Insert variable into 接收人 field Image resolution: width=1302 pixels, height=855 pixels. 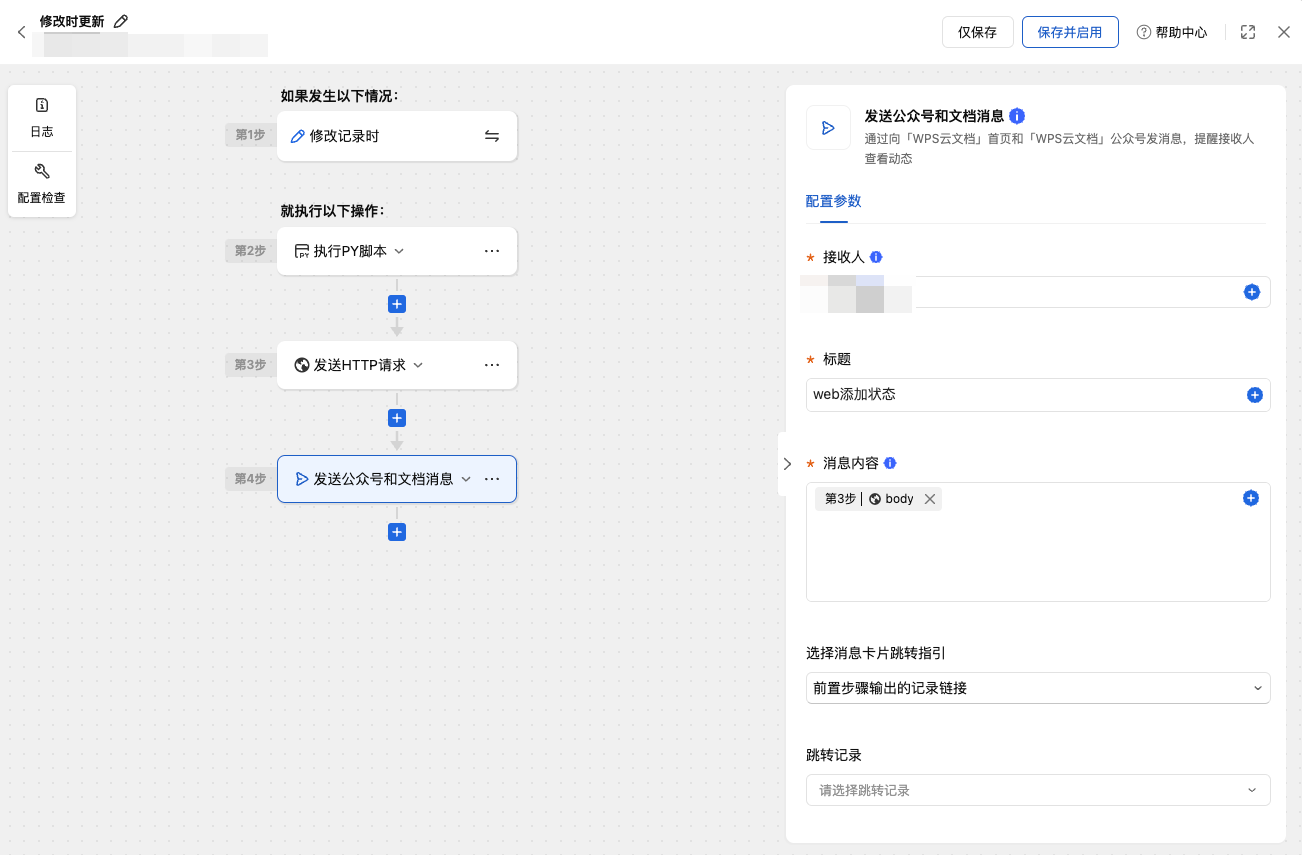pyautogui.click(x=1252, y=292)
